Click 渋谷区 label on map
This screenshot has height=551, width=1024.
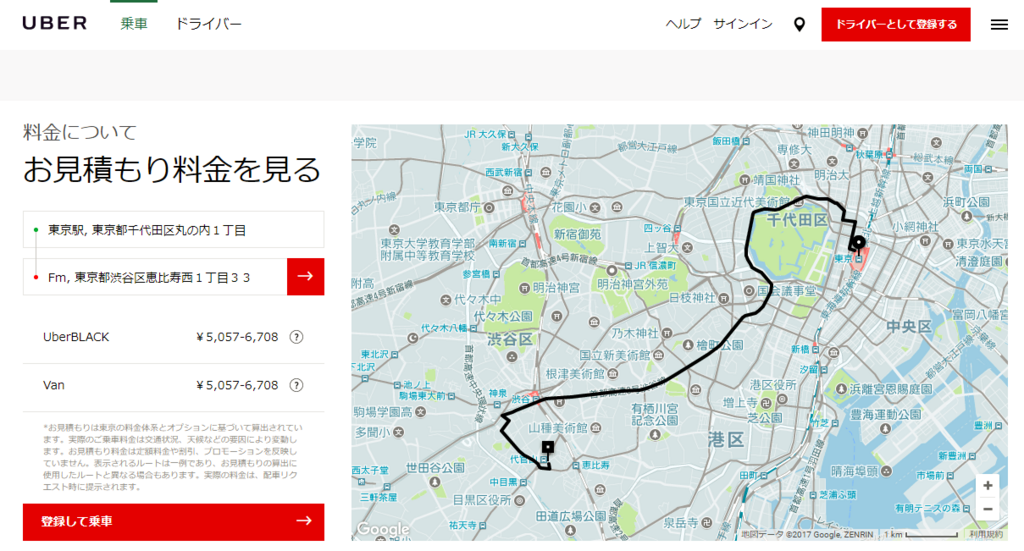click(x=510, y=339)
